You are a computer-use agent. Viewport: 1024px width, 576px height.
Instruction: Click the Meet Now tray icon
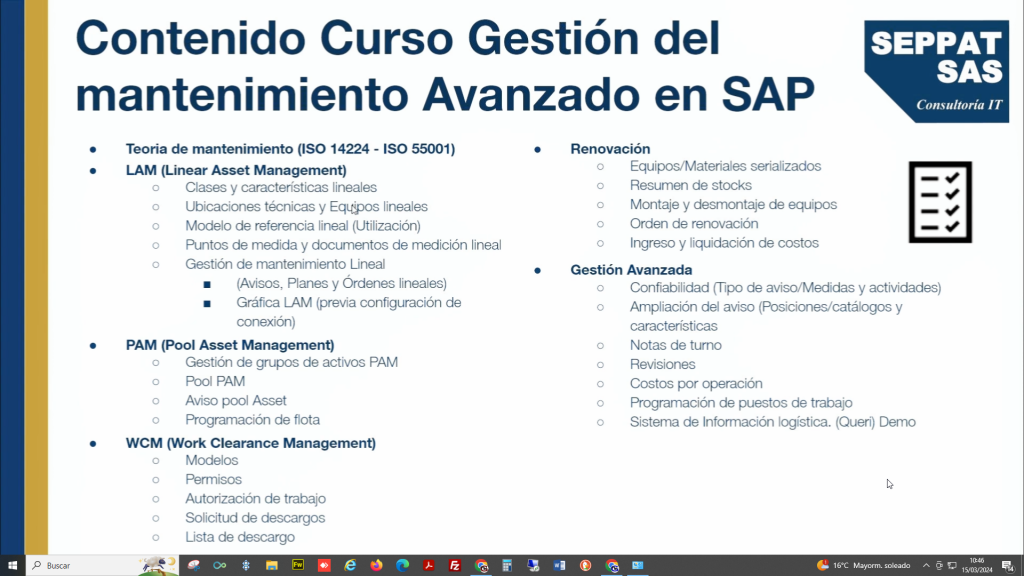coord(939,566)
